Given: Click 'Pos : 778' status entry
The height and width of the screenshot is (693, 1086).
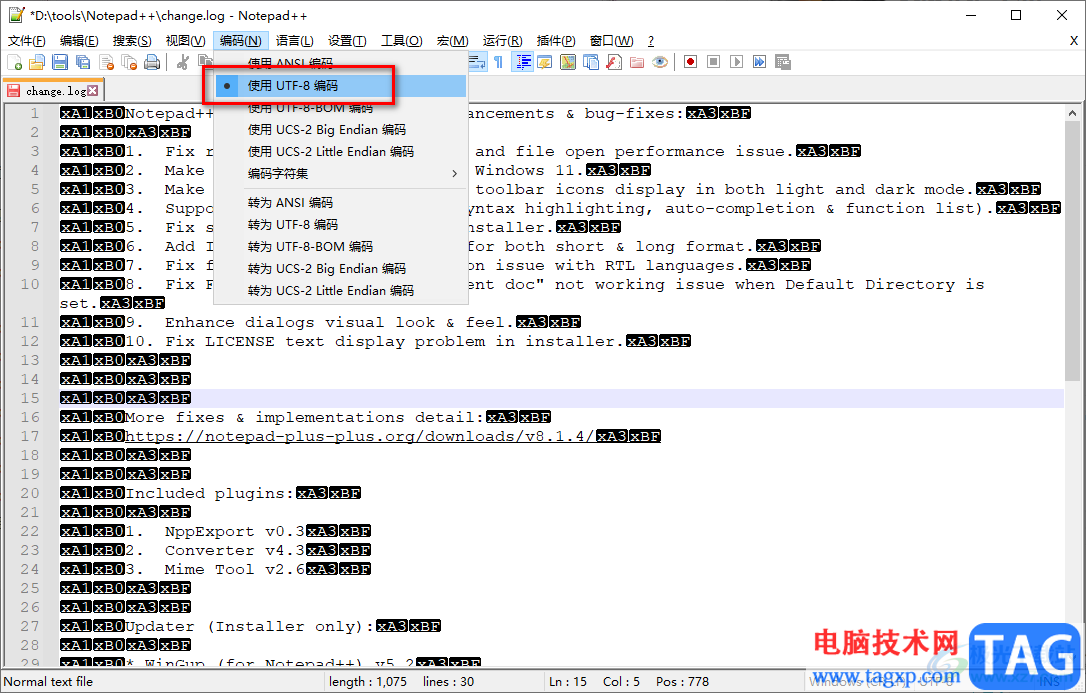Looking at the screenshot, I should click(682, 682).
